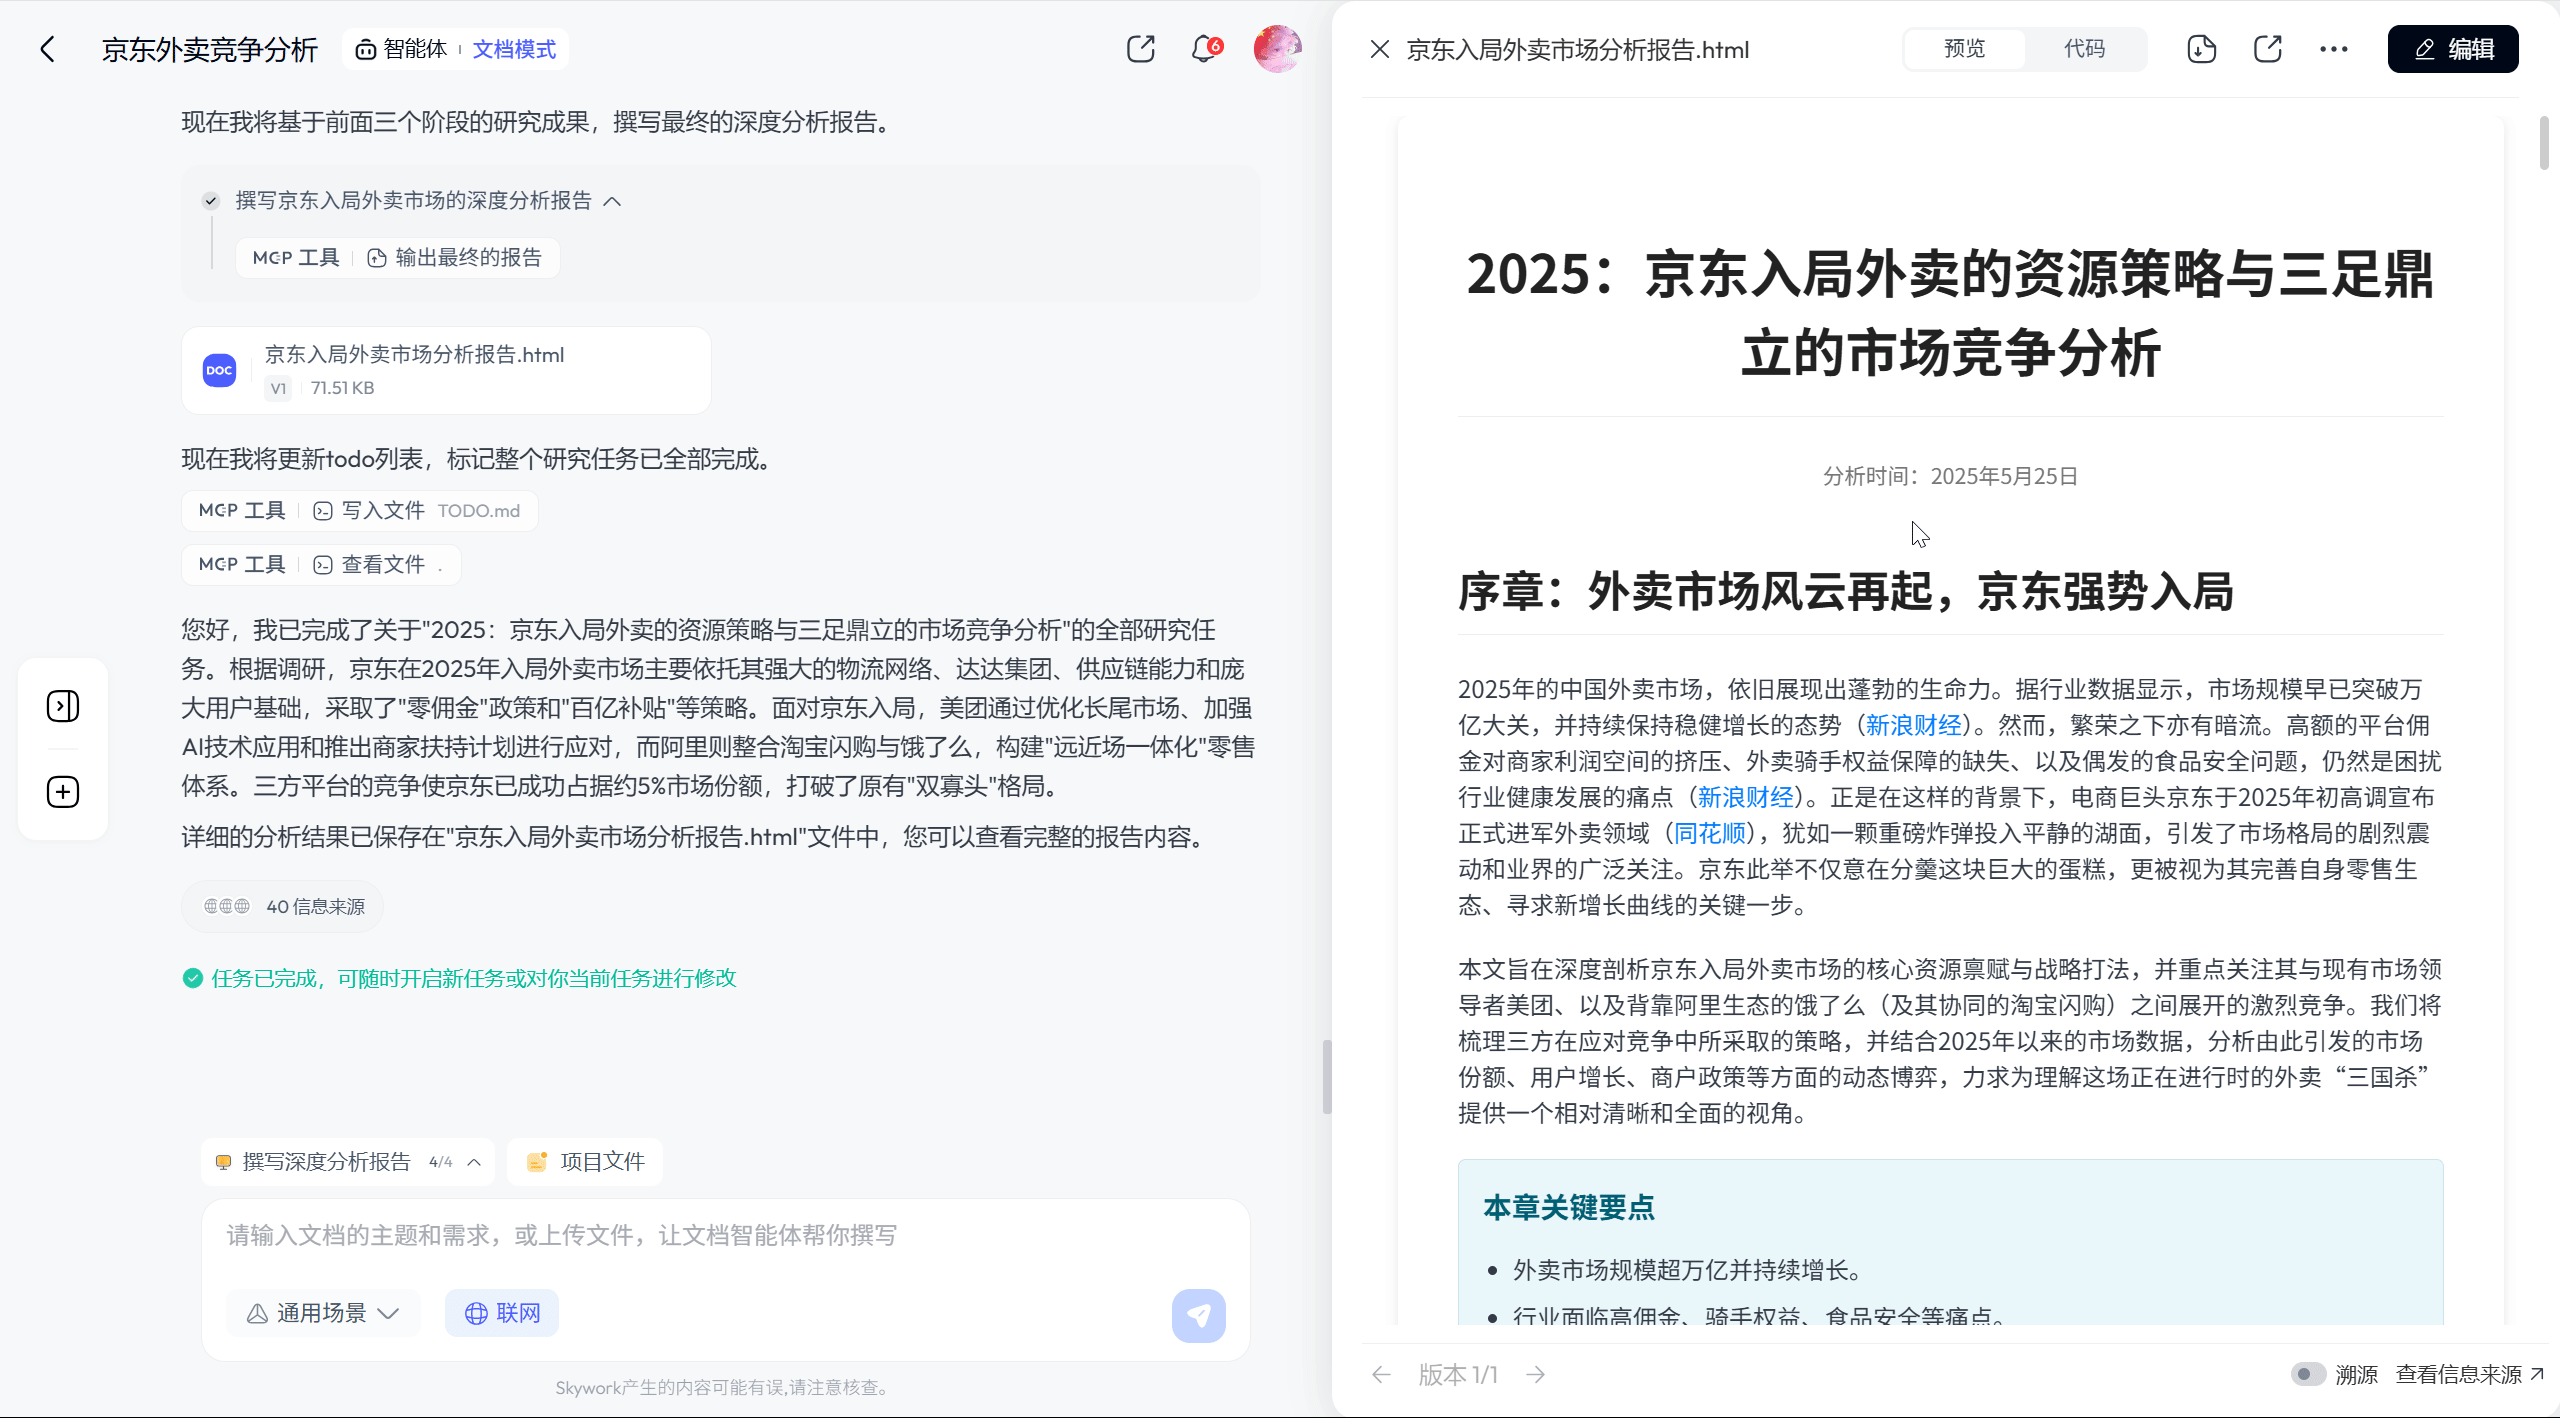Click the share icon next to the chat title
The width and height of the screenshot is (2560, 1418).
[x=1140, y=48]
